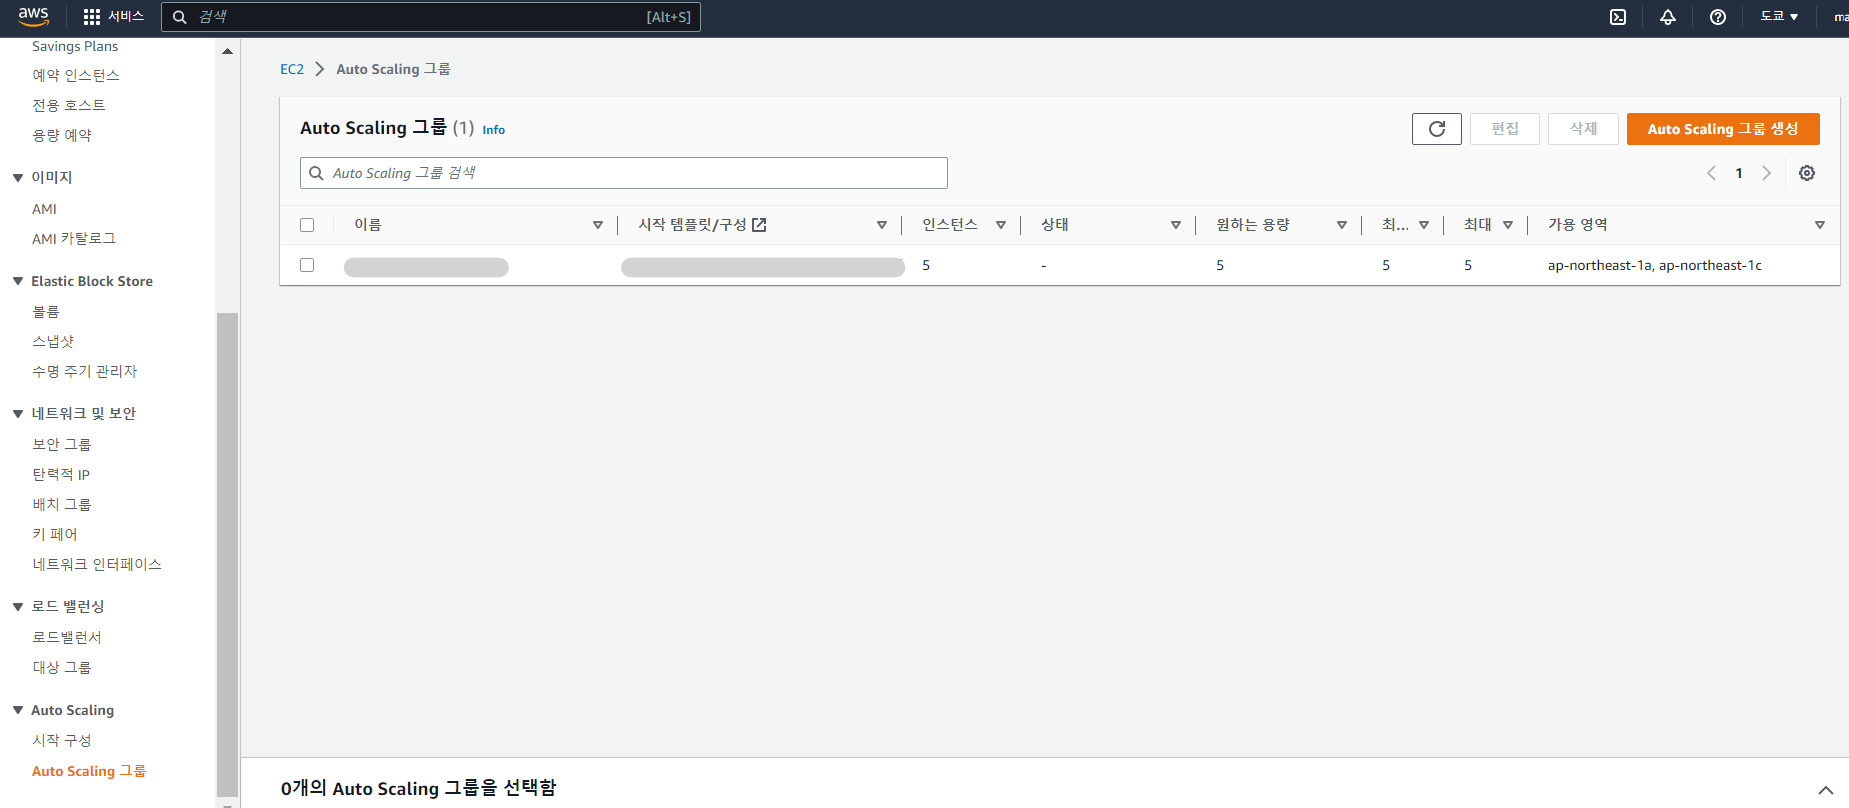Open 대상 그룹 in sidebar
The image size is (1849, 808).
click(62, 667)
